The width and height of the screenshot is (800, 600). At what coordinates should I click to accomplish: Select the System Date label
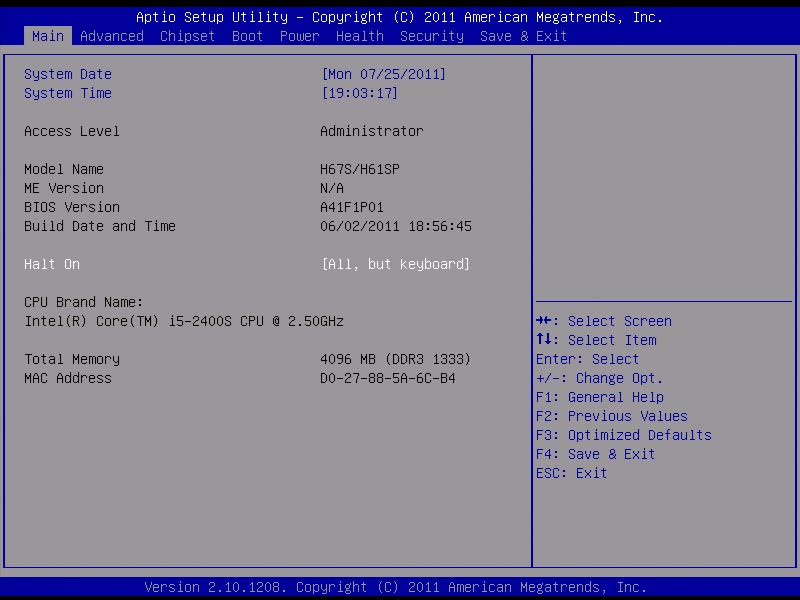click(68, 74)
